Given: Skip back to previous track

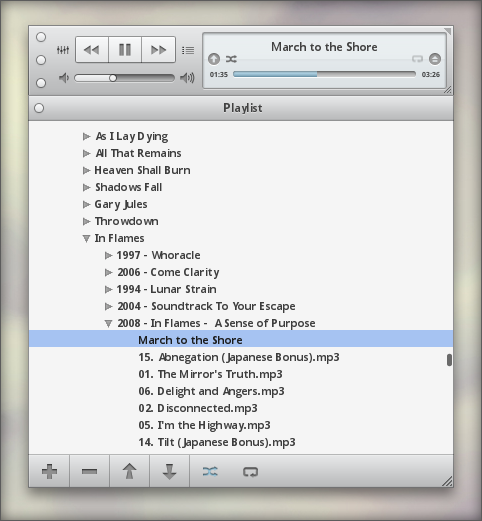Looking at the screenshot, I should (92, 50).
